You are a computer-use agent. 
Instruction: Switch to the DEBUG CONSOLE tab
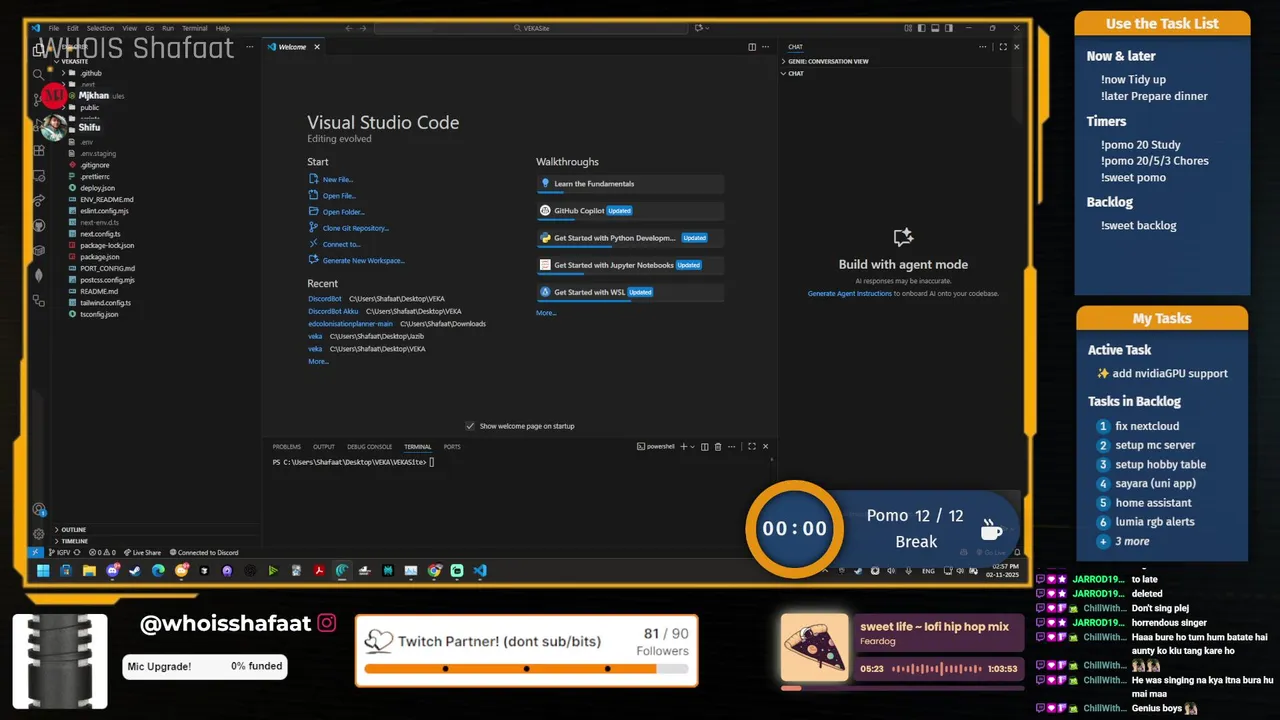point(369,447)
